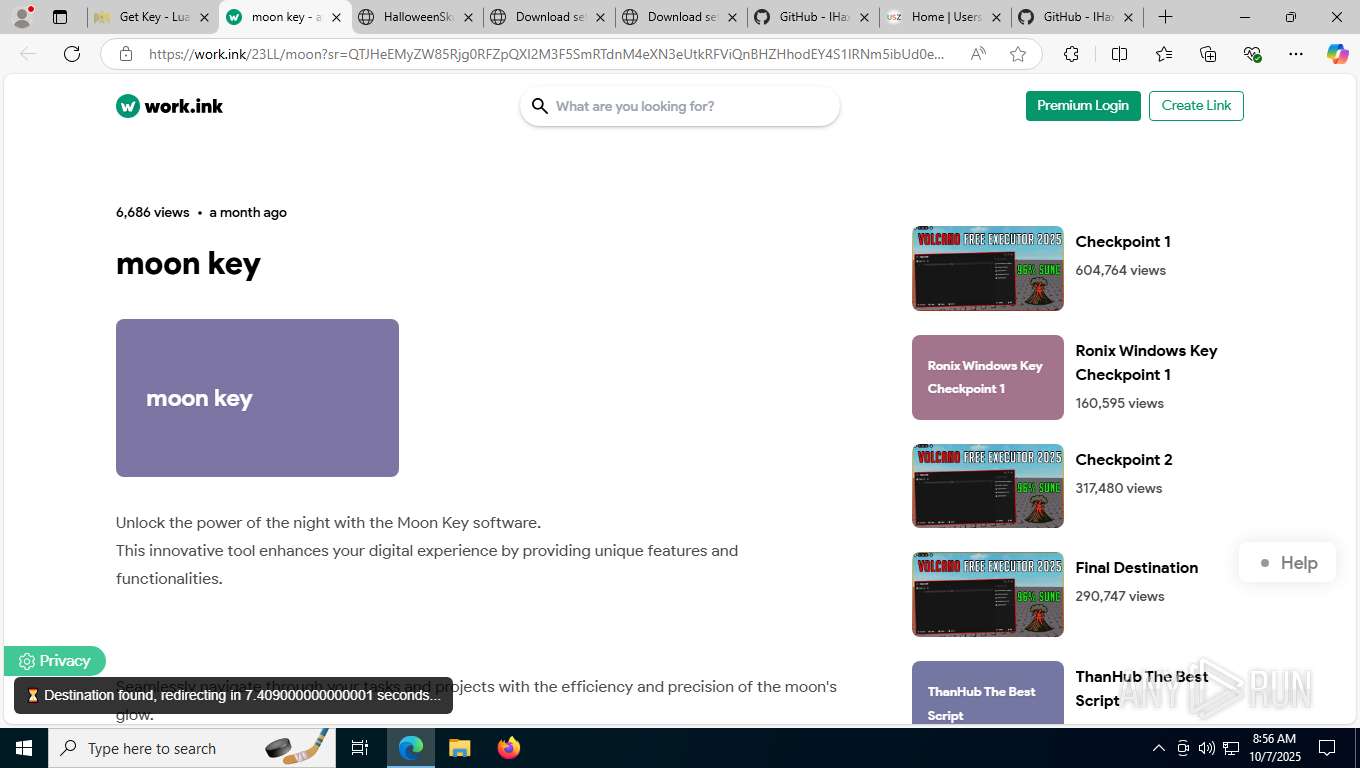Click the moon key purple card
This screenshot has height=768, width=1360.
pos(257,398)
